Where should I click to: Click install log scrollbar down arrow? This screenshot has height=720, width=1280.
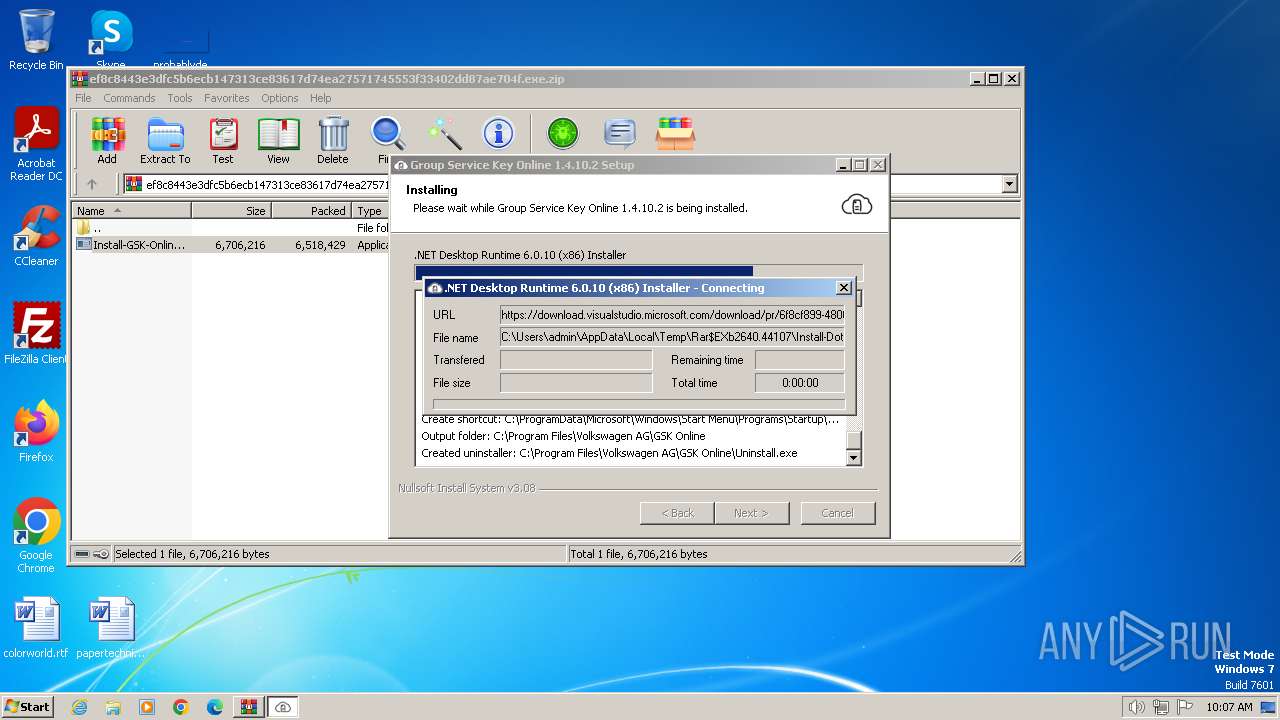pos(854,458)
